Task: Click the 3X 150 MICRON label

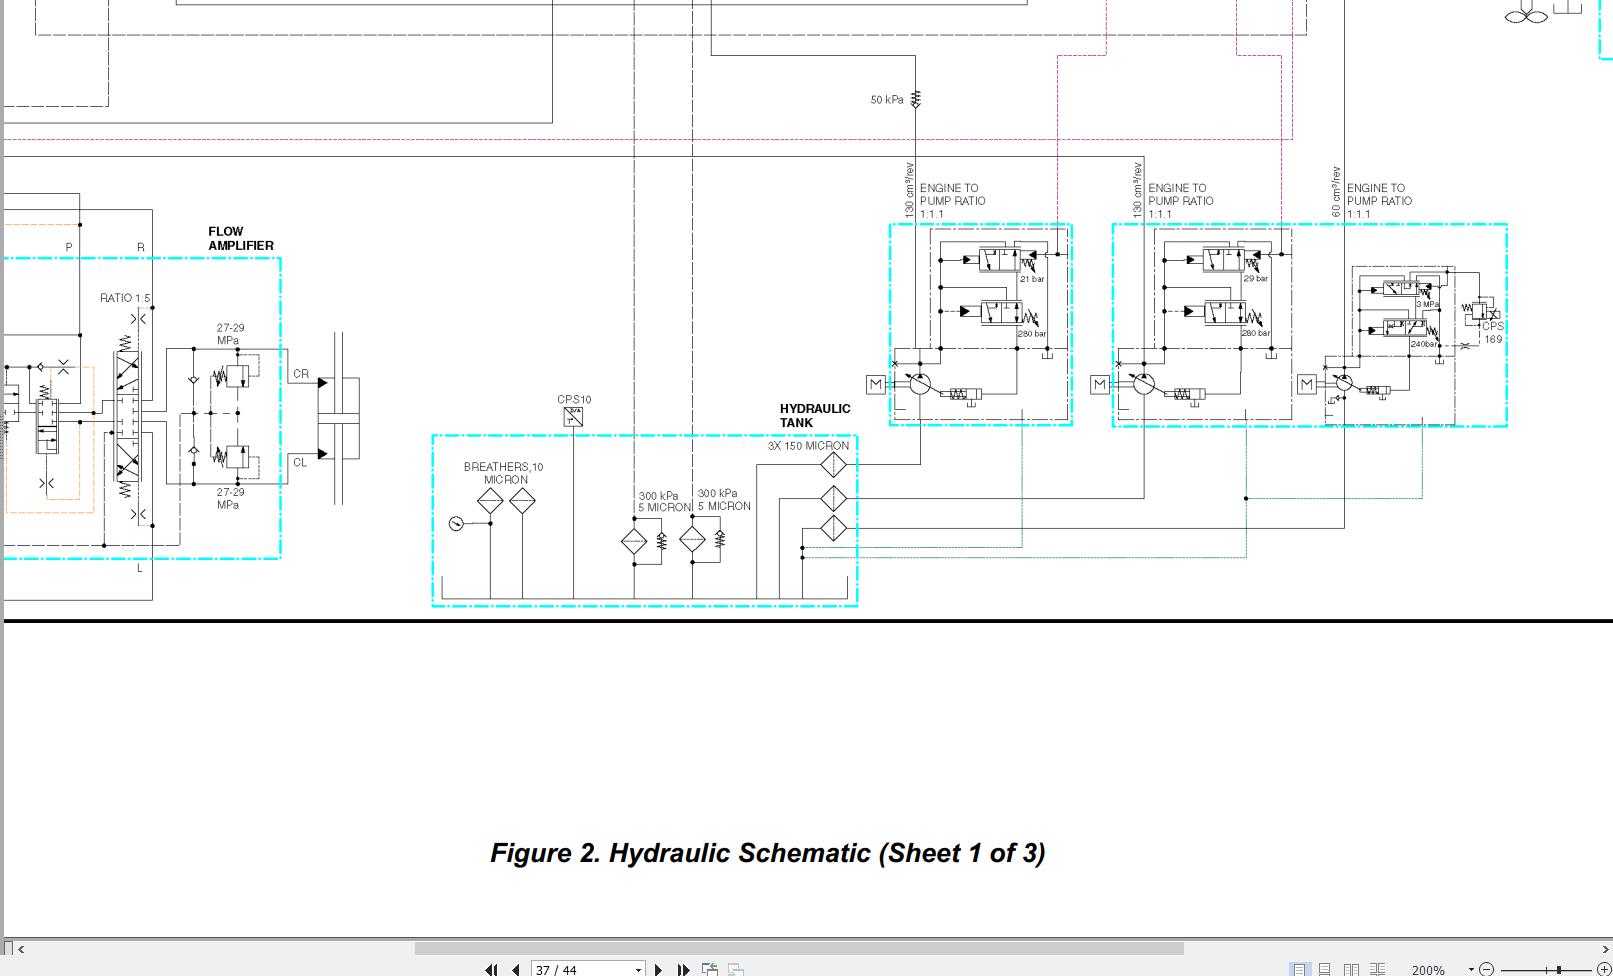Action: coord(808,445)
